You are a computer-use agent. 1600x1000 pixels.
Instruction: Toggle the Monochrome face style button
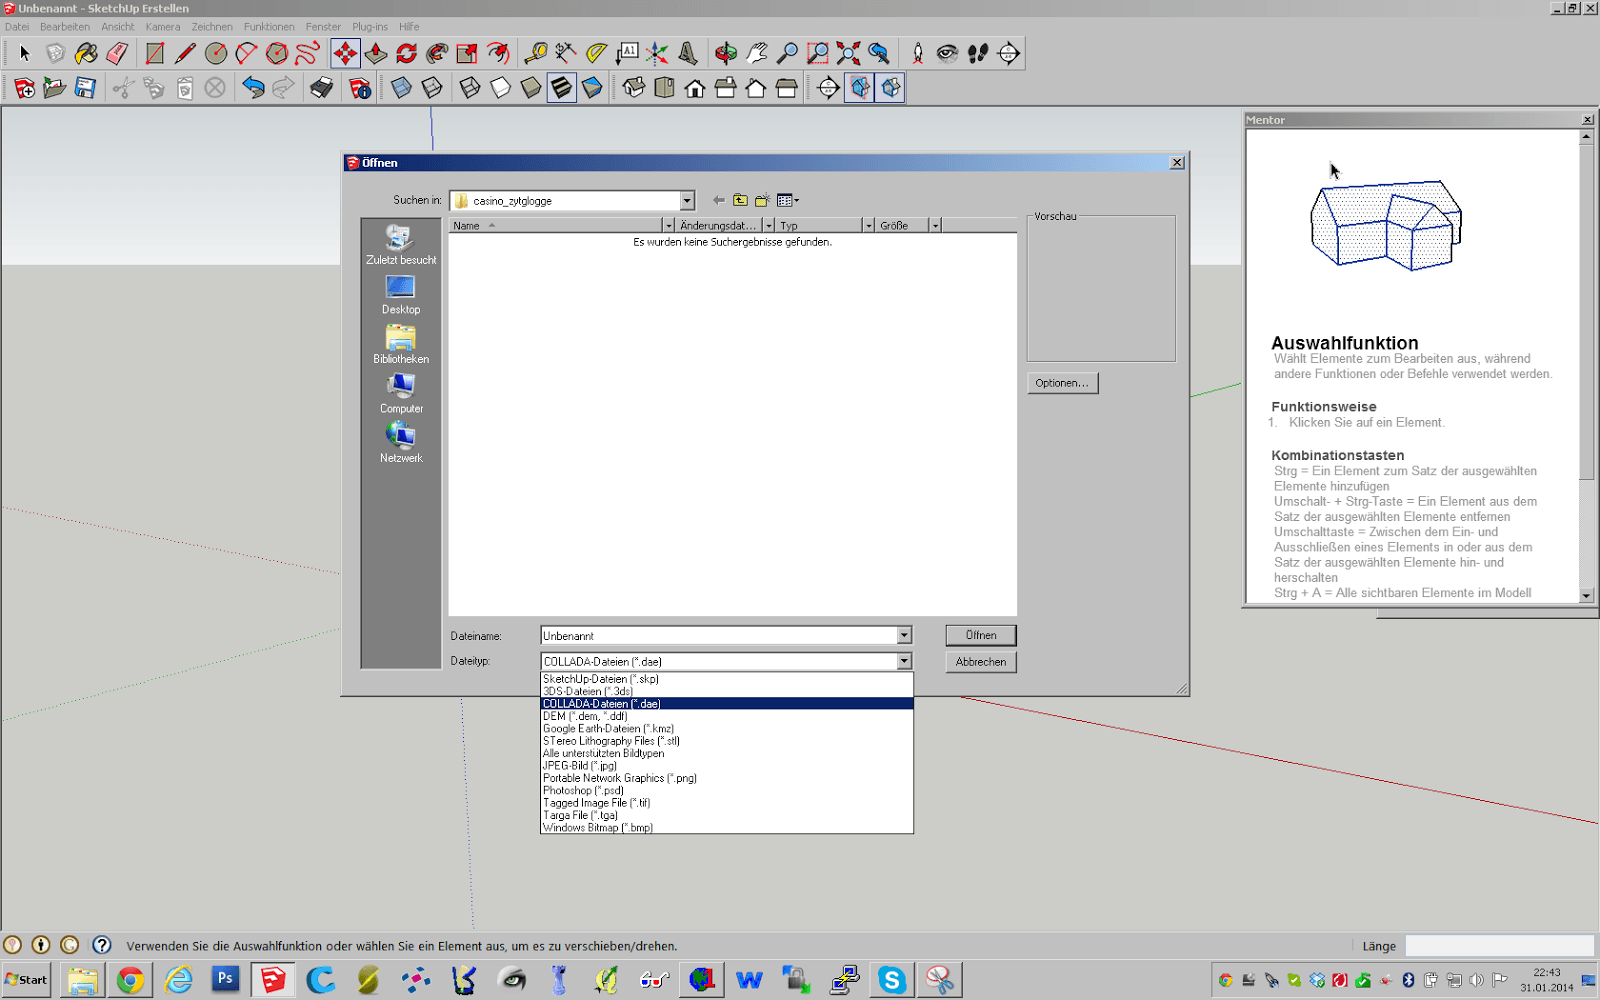click(592, 88)
